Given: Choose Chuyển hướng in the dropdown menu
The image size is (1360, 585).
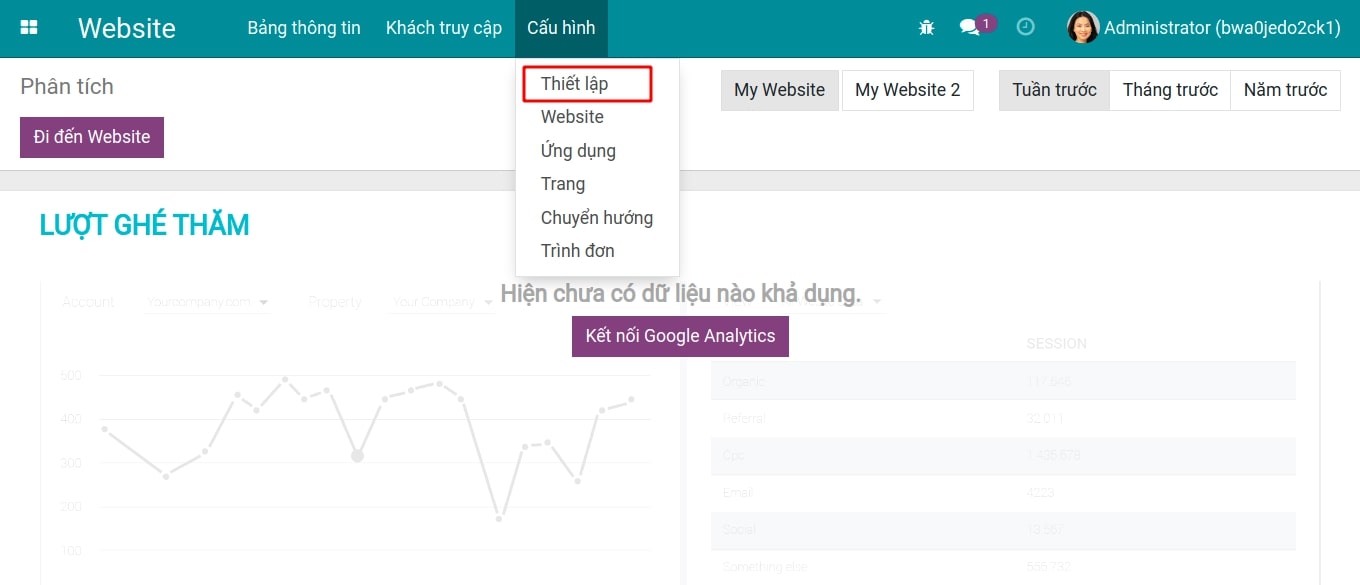Looking at the screenshot, I should point(596,217).
